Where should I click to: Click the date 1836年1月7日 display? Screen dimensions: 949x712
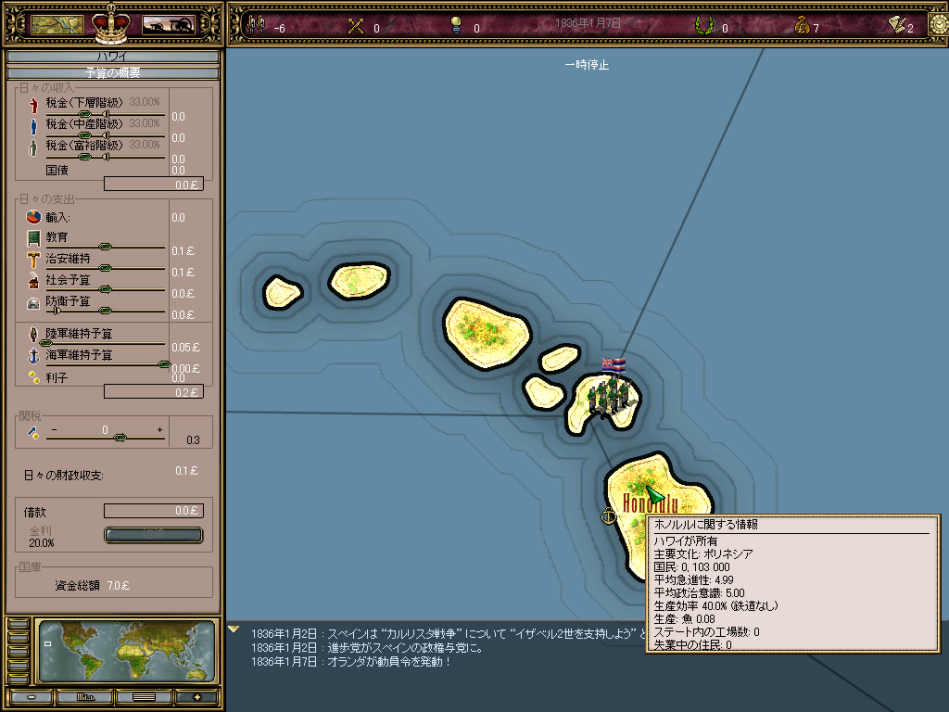click(588, 24)
